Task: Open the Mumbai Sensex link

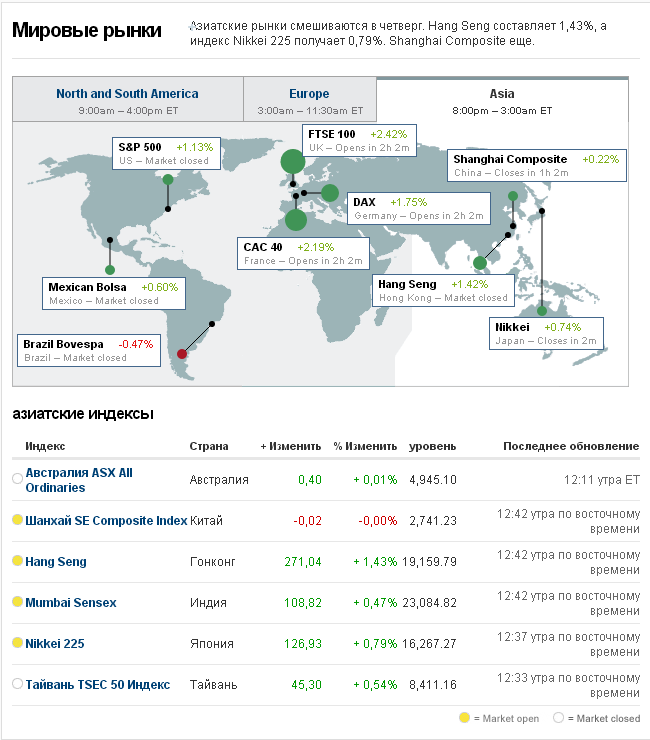Action: (x=71, y=603)
